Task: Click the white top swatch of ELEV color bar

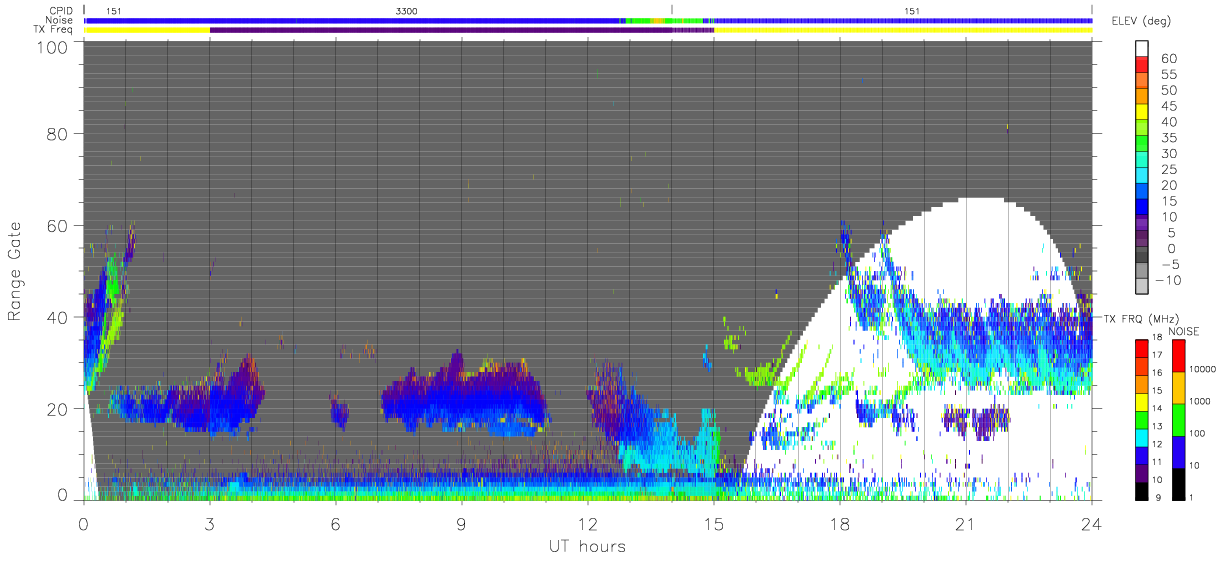Action: point(1143,49)
